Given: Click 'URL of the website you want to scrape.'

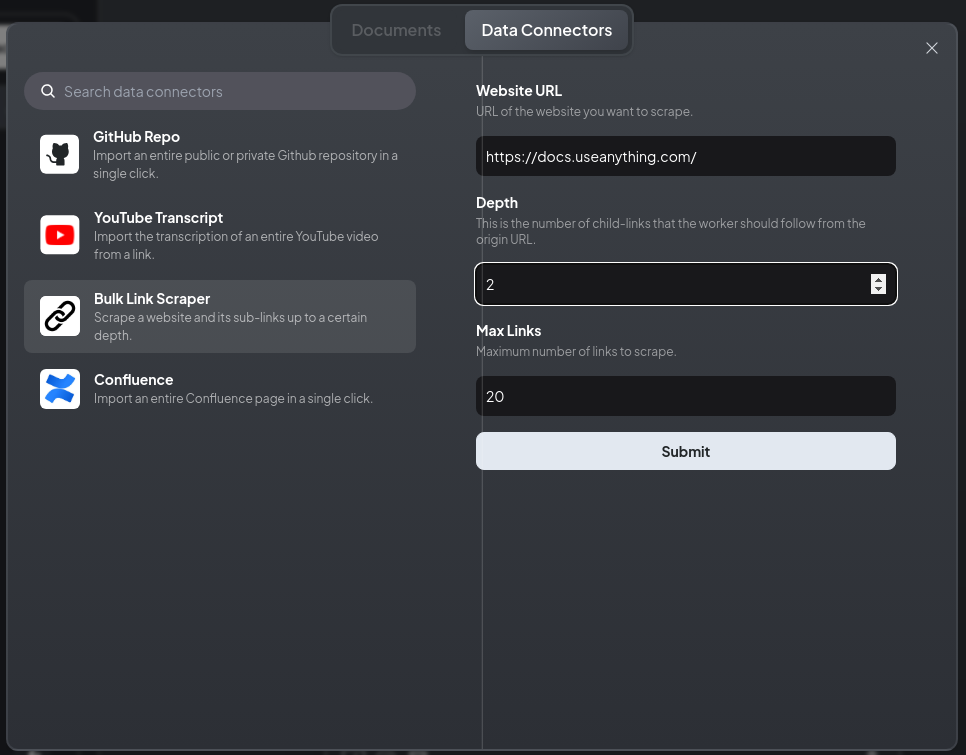Looking at the screenshot, I should click(584, 111).
